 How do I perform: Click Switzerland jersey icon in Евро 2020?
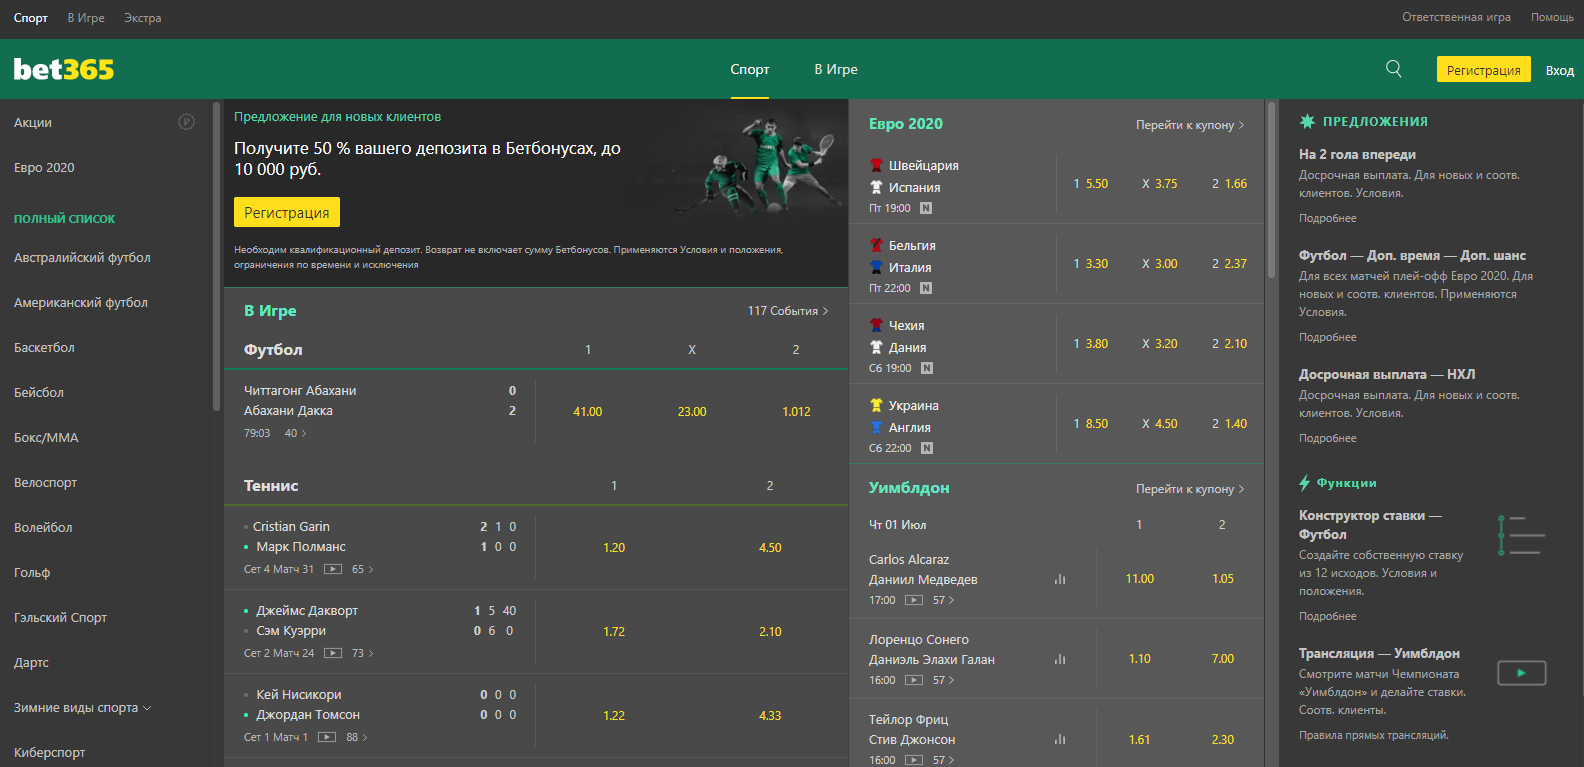click(876, 165)
